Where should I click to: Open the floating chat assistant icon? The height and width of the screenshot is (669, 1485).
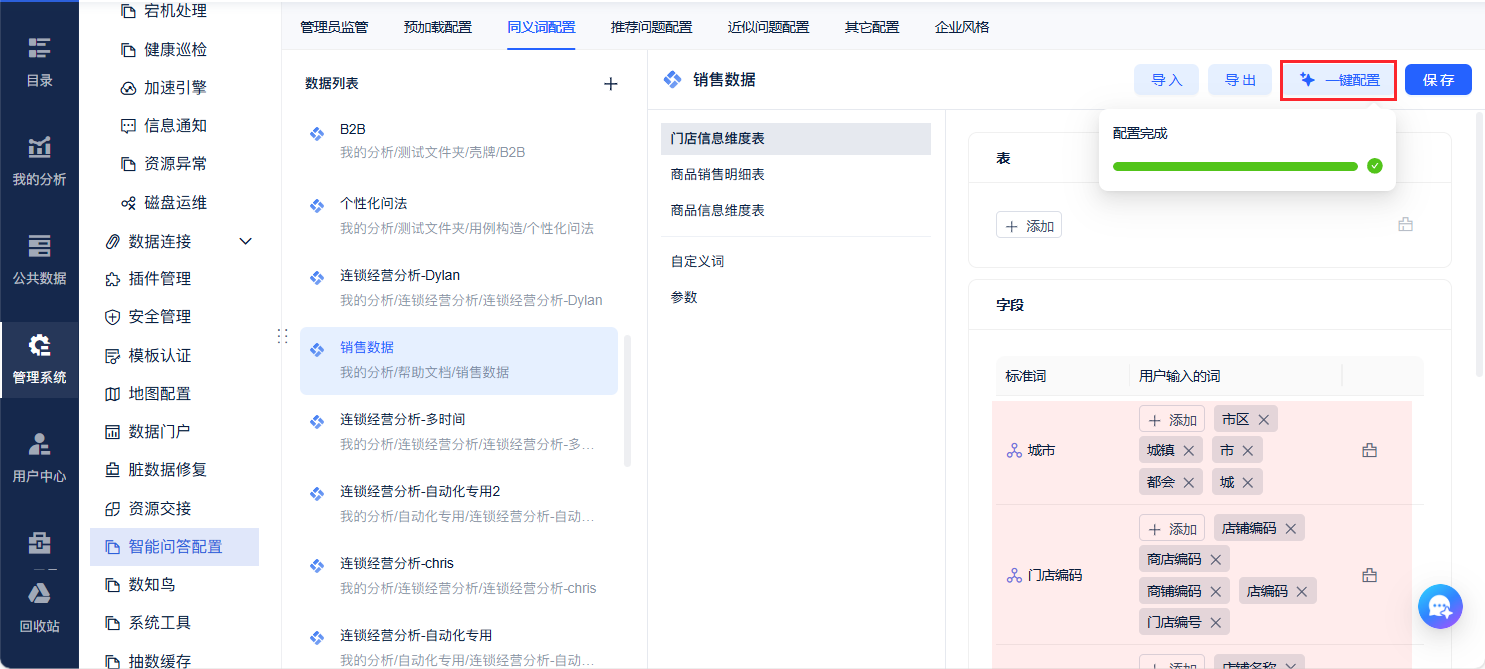point(1440,606)
